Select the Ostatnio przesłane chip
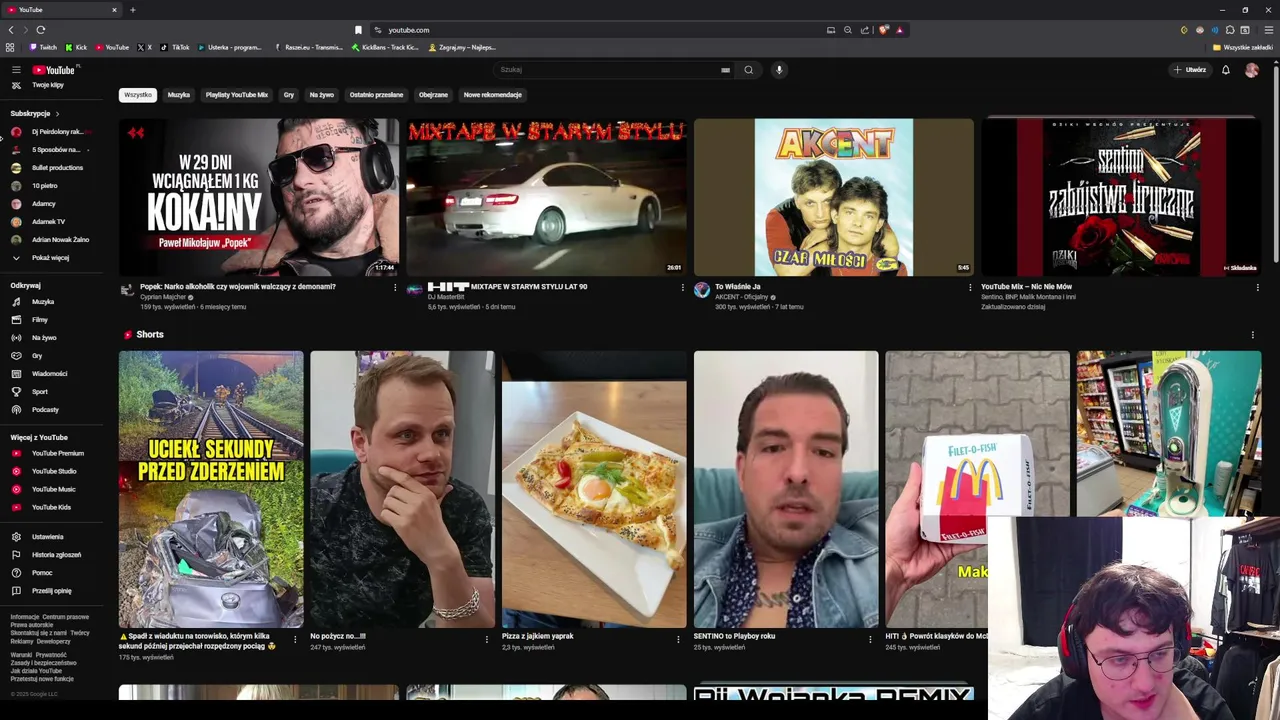This screenshot has height=720, width=1280. click(x=376, y=95)
